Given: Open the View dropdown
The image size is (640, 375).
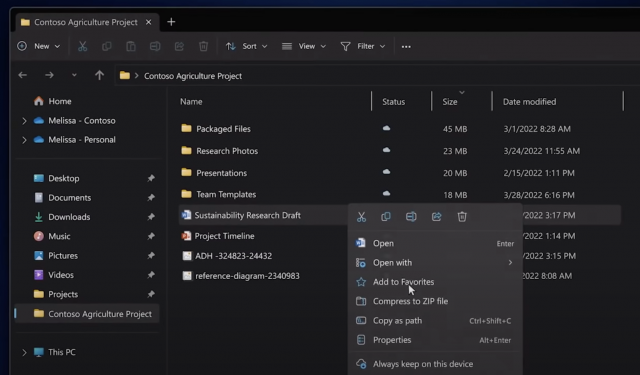Looking at the screenshot, I should 304,47.
